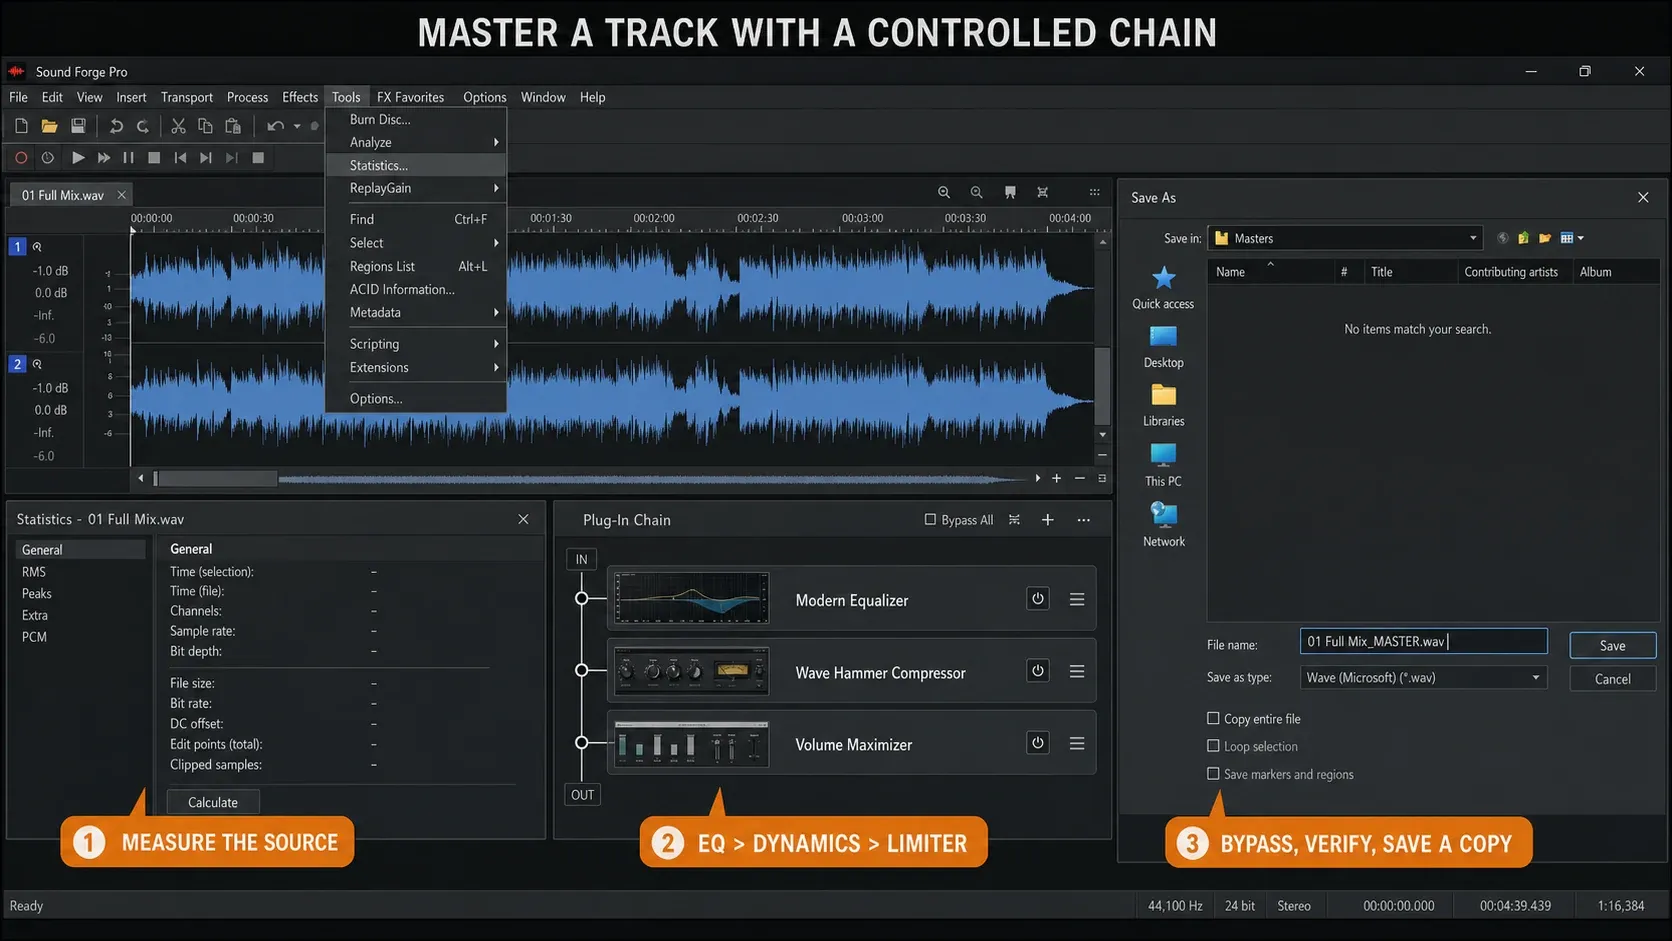Screen dimensions: 1672x941
Task: Jump to the end with the go-to-end icon
Action: click(x=206, y=158)
